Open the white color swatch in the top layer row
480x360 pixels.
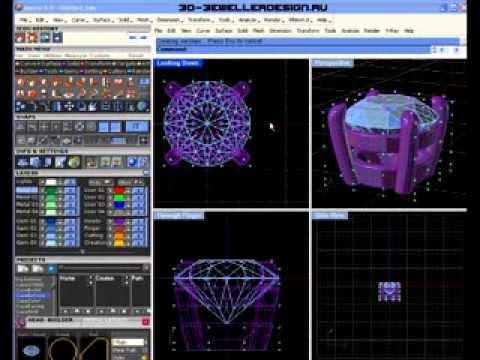(x=51, y=182)
